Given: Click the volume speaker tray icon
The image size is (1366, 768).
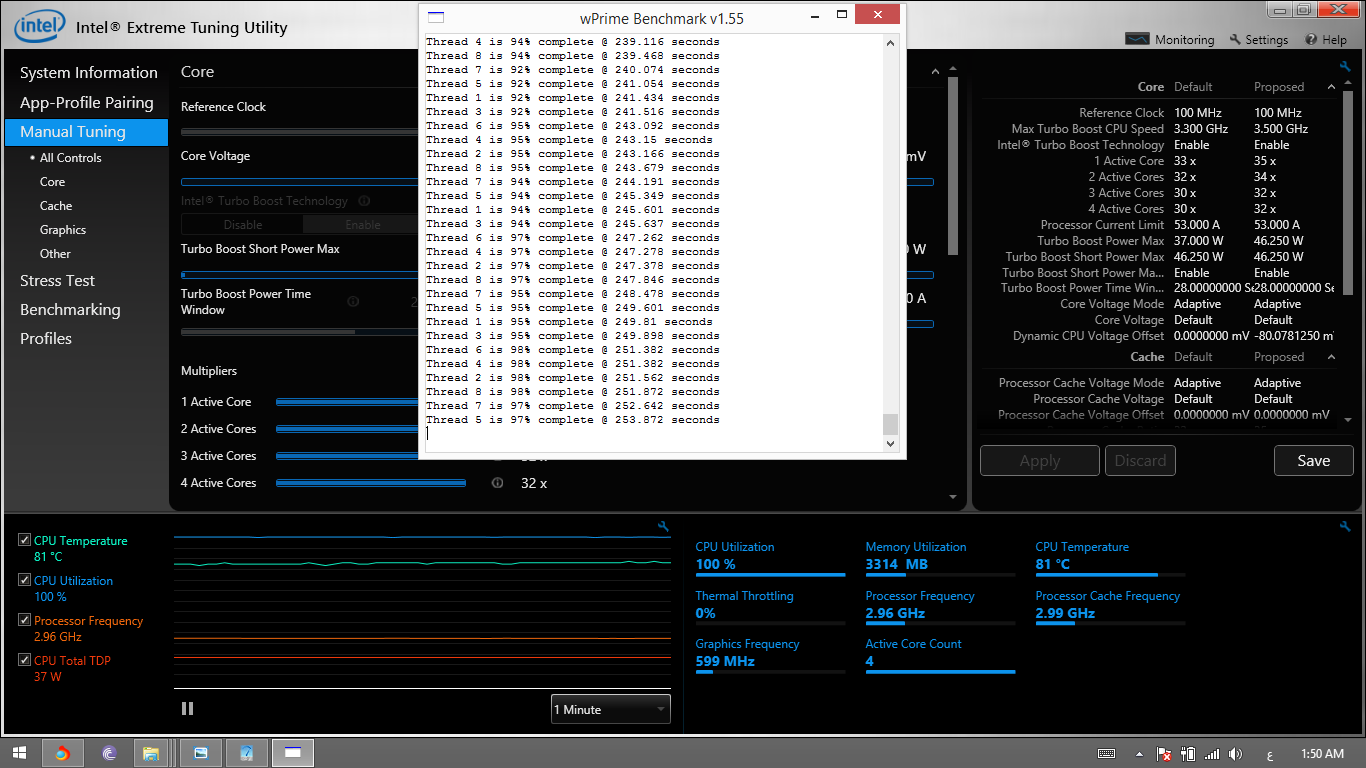Looking at the screenshot, I should coord(1236,754).
